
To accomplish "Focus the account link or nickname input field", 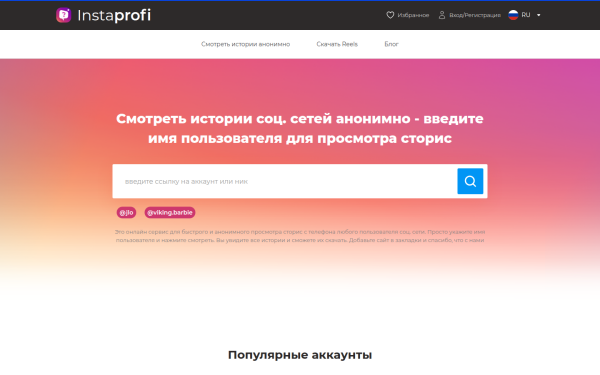I will 285,181.
